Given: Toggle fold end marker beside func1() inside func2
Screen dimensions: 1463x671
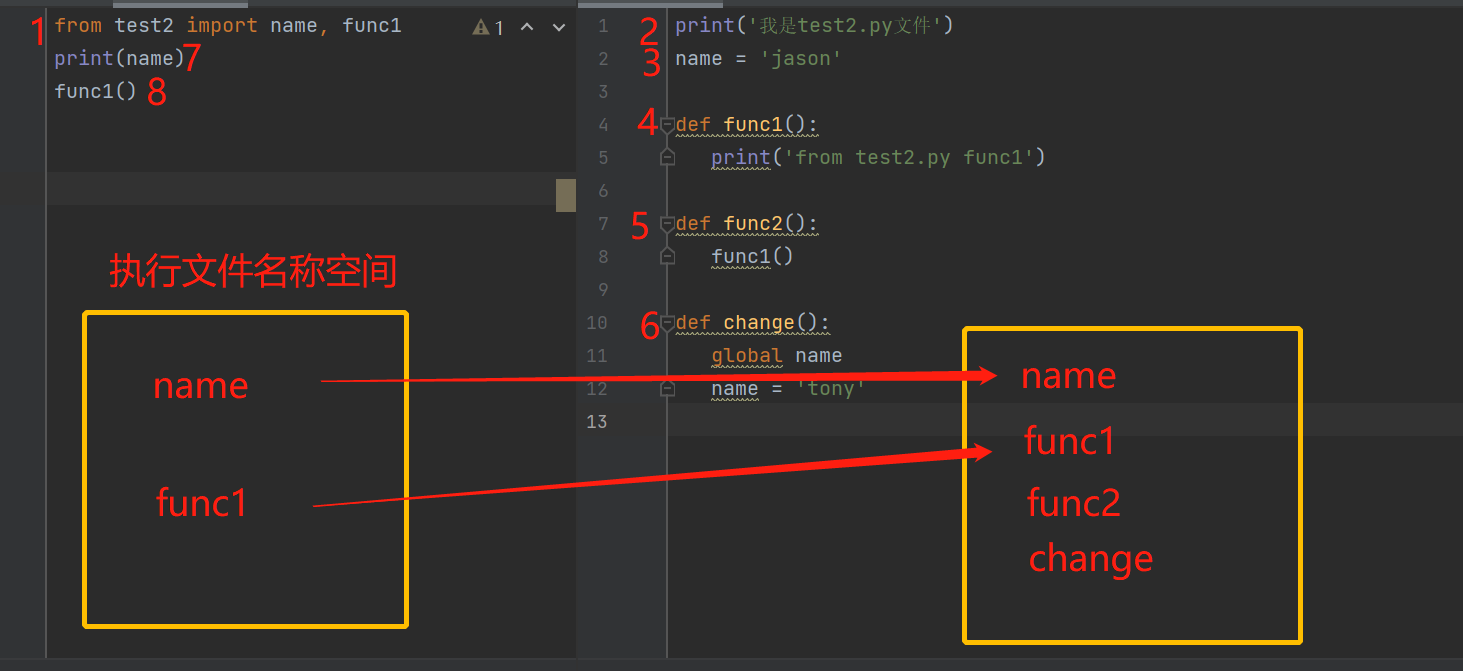Looking at the screenshot, I should (x=668, y=256).
